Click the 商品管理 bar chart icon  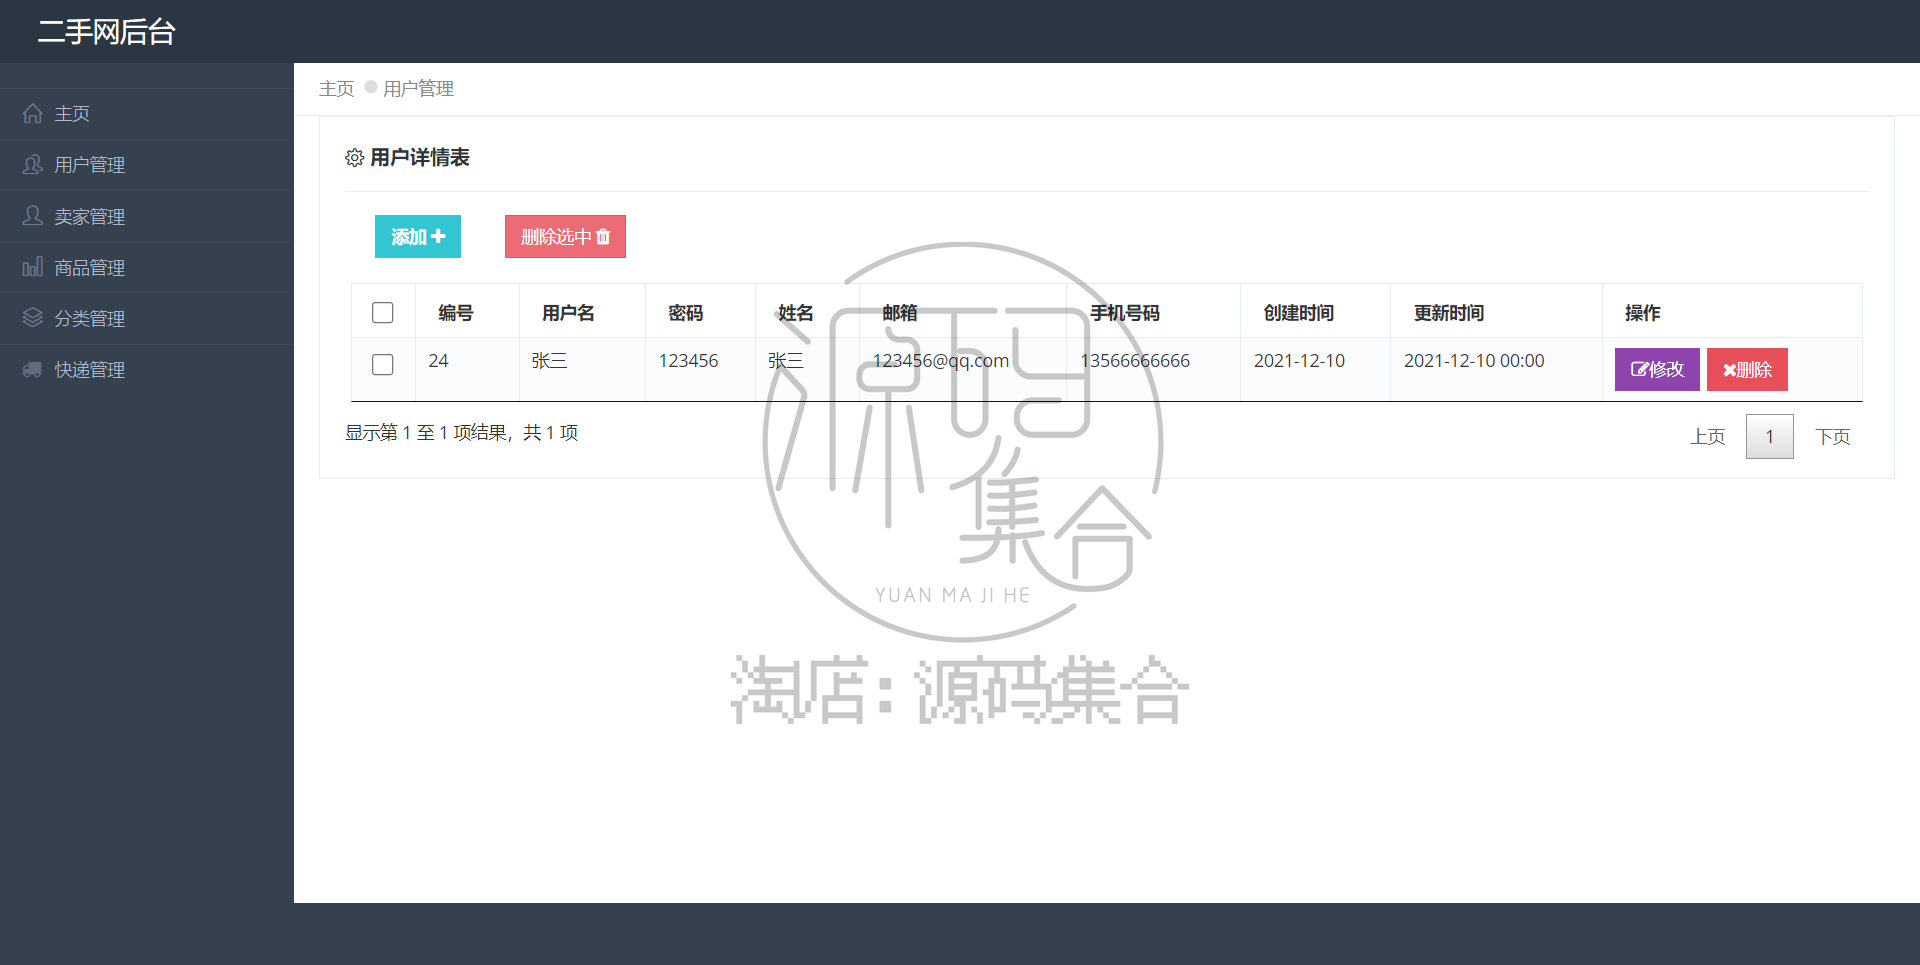coord(32,267)
